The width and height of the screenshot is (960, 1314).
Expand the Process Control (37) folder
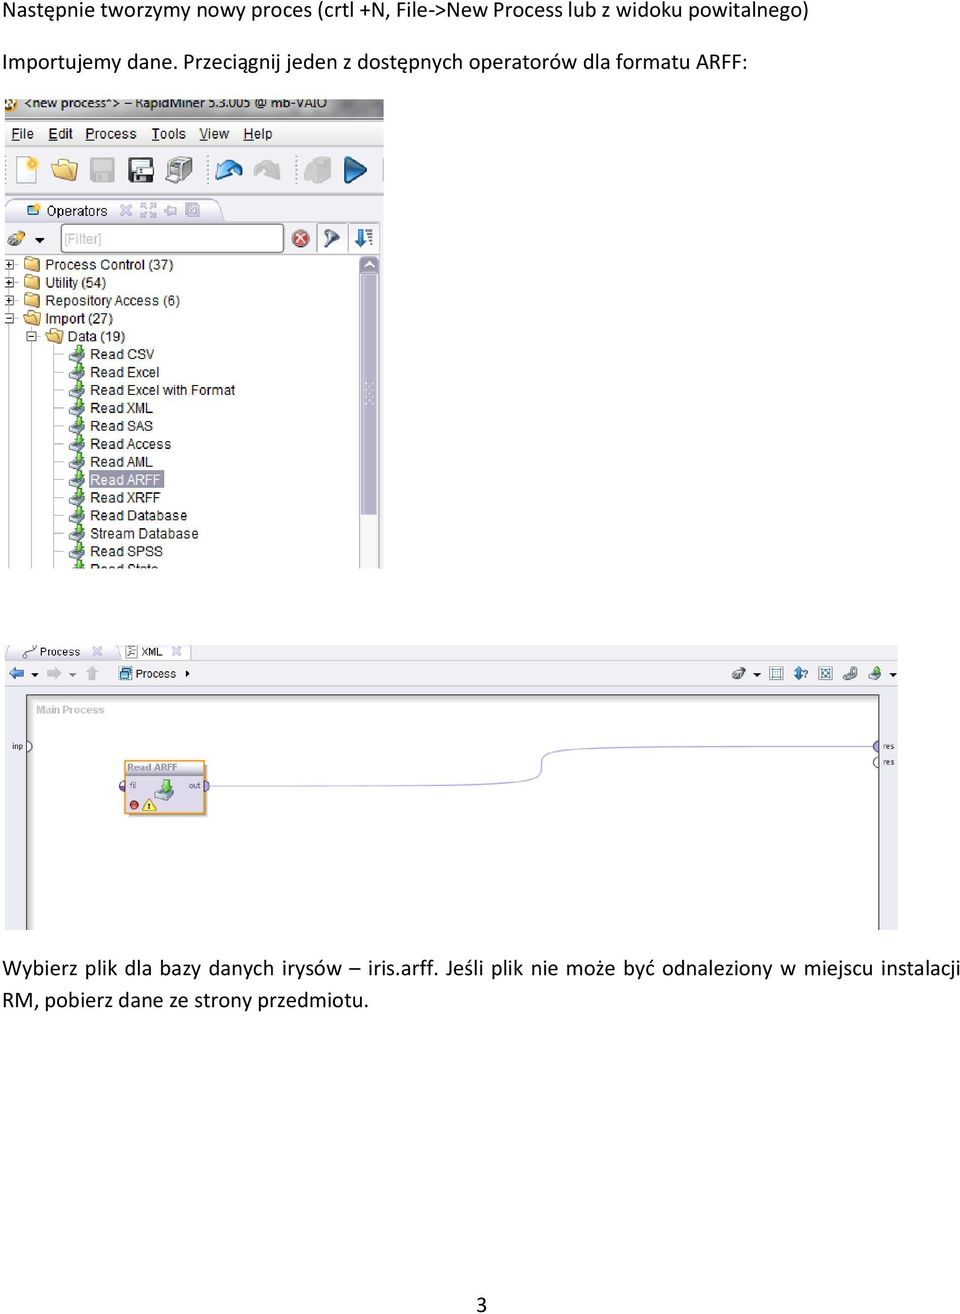tap(10, 265)
